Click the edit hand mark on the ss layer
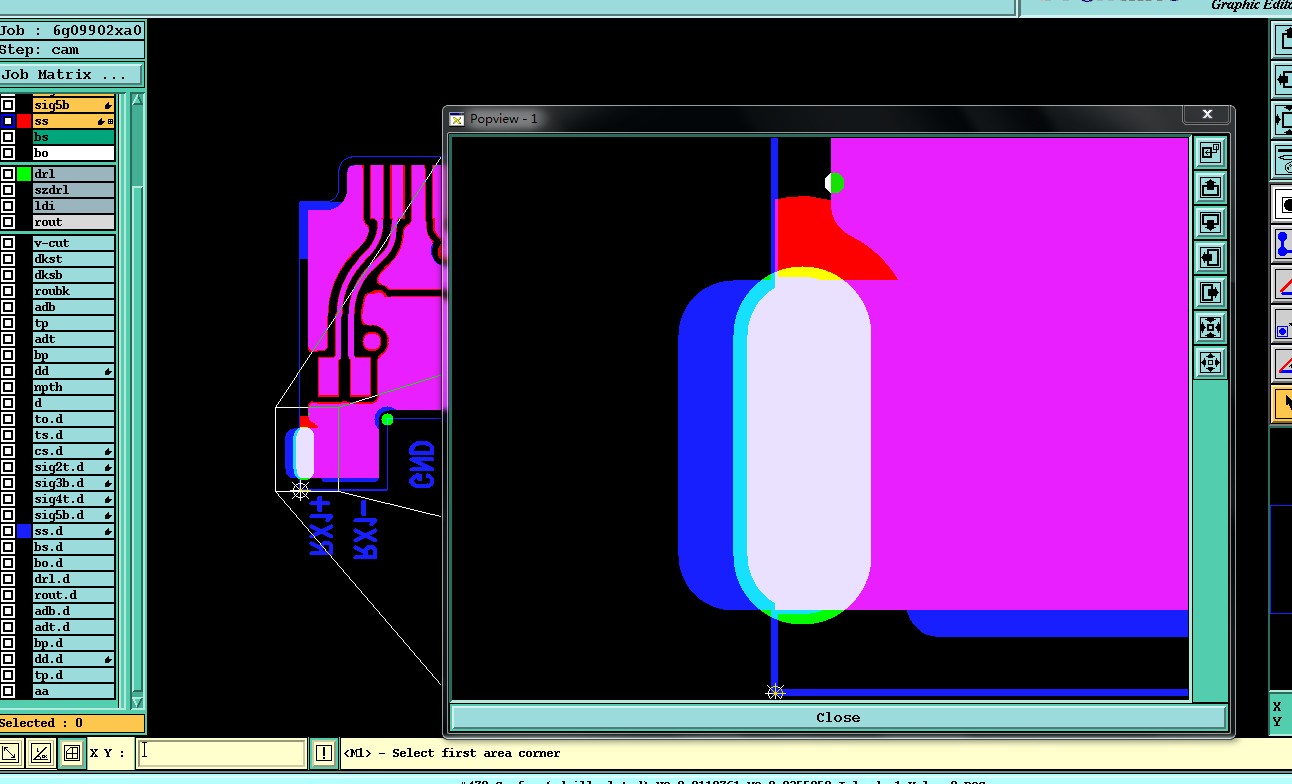The width and height of the screenshot is (1292, 784). [x=101, y=121]
